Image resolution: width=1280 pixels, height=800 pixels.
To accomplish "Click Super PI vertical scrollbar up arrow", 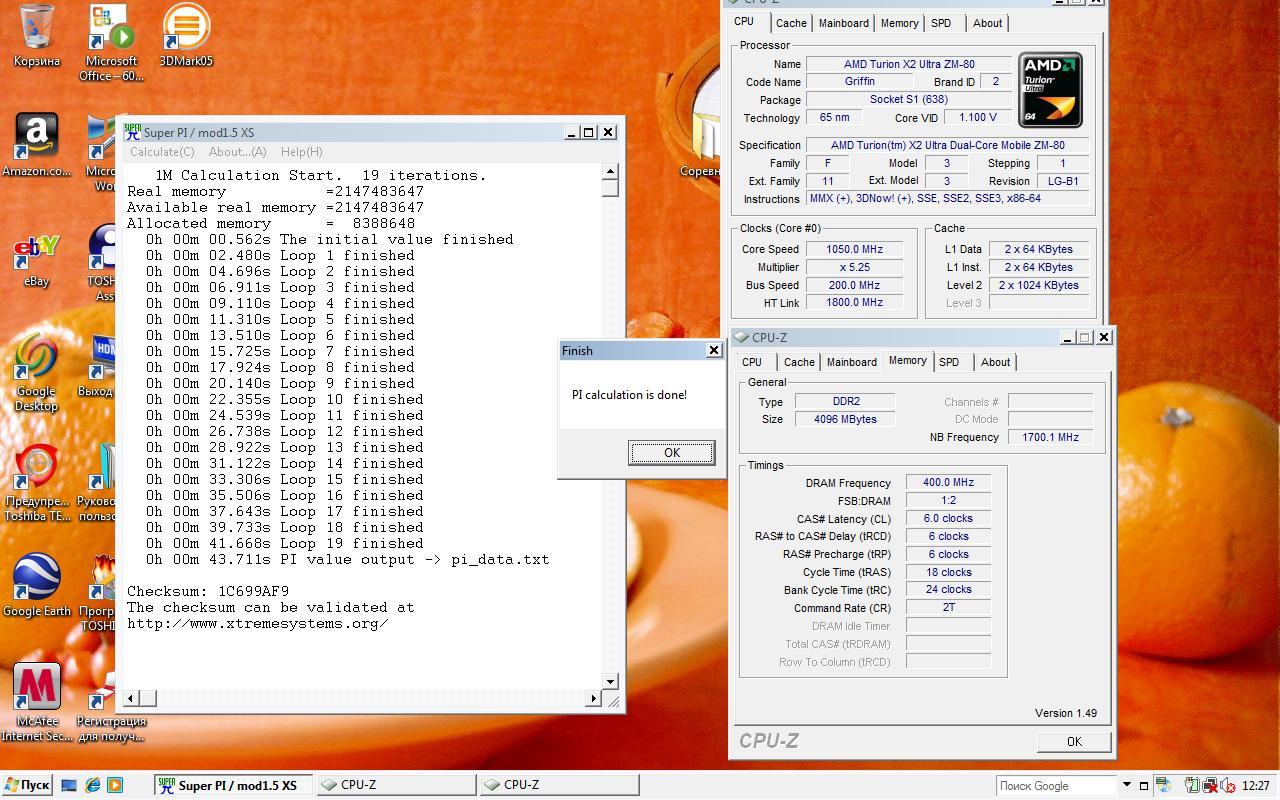I will 610,172.
